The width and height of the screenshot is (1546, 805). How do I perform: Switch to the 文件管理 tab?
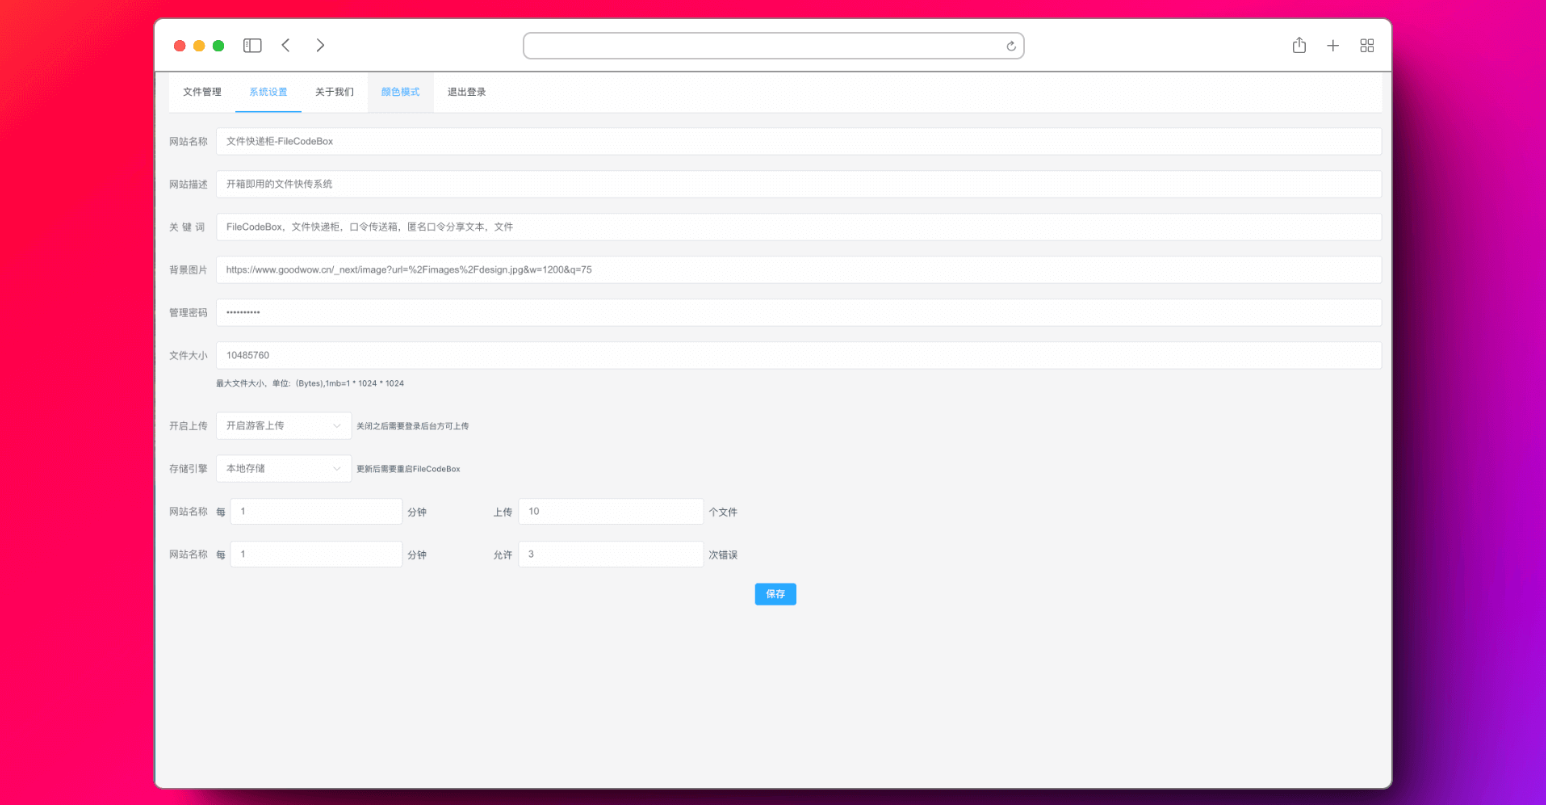202,92
